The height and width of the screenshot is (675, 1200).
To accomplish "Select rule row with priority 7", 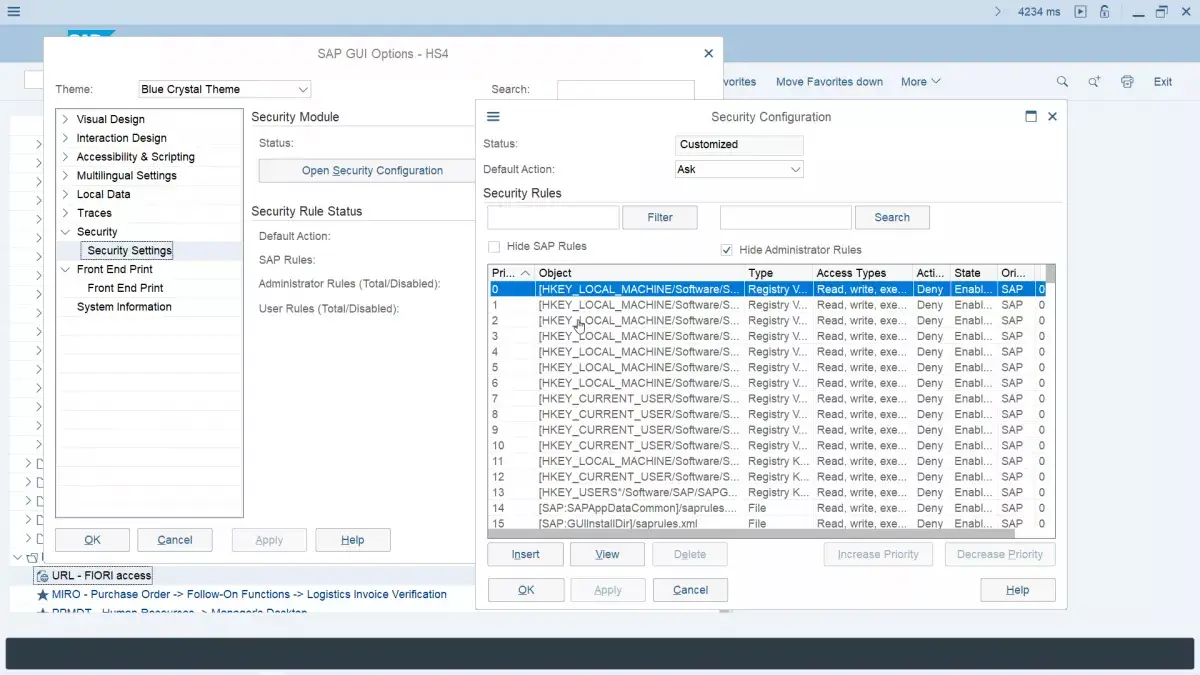I will click(x=766, y=399).
